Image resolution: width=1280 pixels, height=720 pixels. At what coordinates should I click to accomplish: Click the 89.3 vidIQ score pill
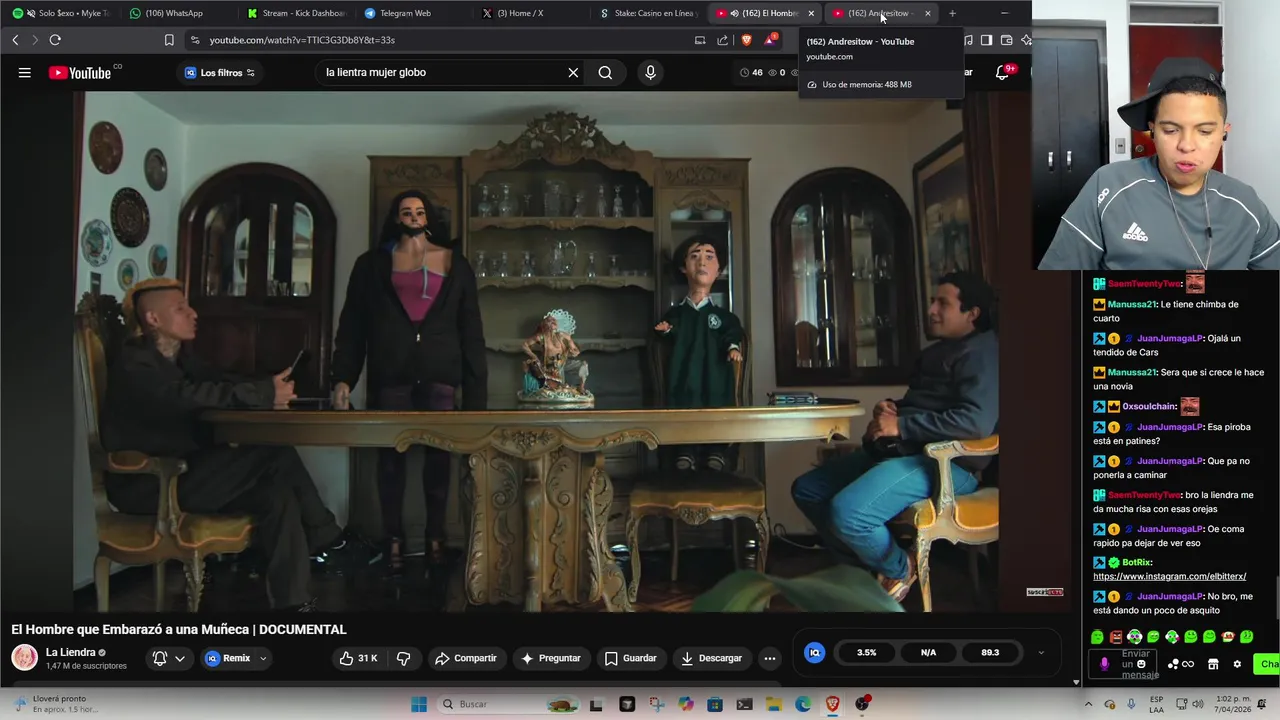coord(990,652)
